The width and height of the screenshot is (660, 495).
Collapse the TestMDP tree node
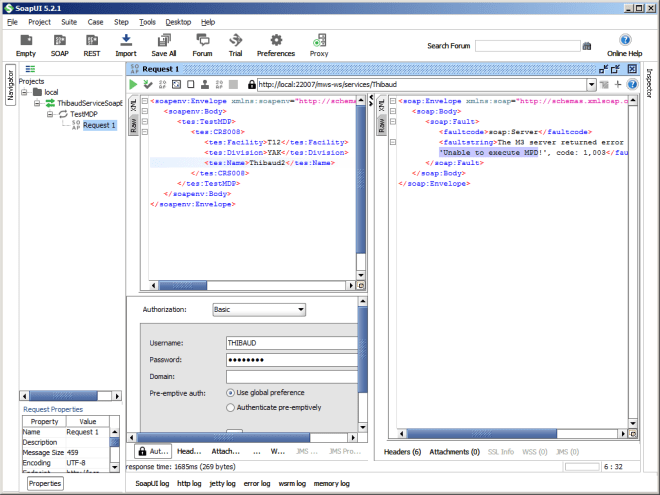(49, 114)
